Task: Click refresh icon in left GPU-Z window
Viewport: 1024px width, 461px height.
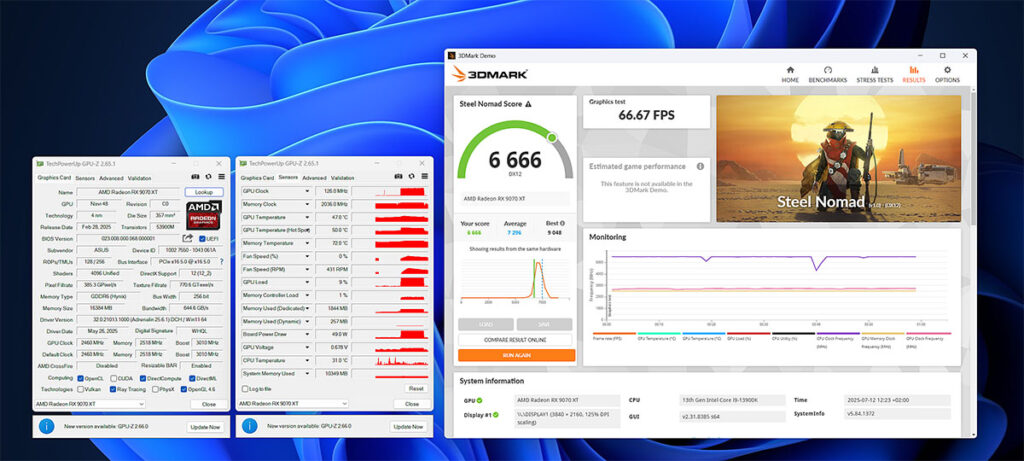Action: click(x=208, y=177)
